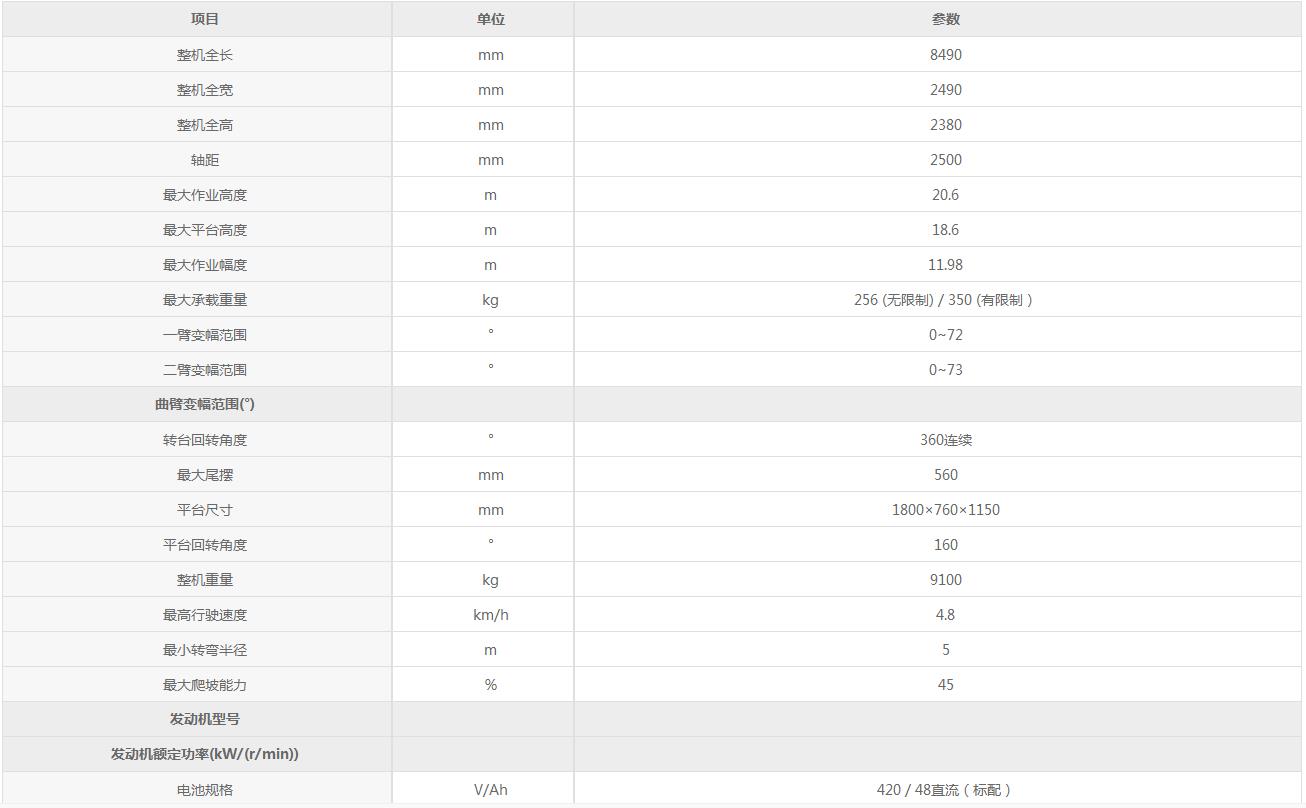This screenshot has height=808, width=1306.
Task: Click the 发动机额定功率(kW/(r/min)) row
Action: [205, 754]
